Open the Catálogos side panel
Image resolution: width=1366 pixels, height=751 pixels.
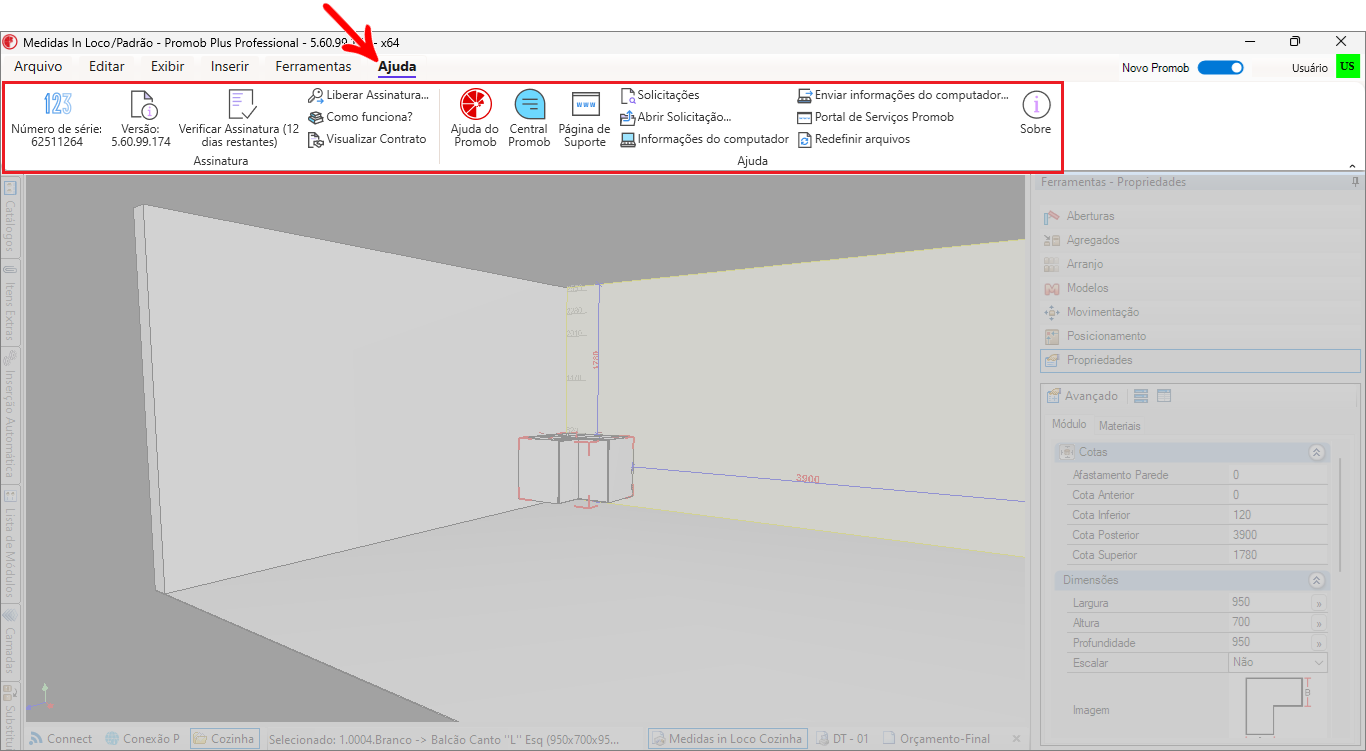[10, 217]
